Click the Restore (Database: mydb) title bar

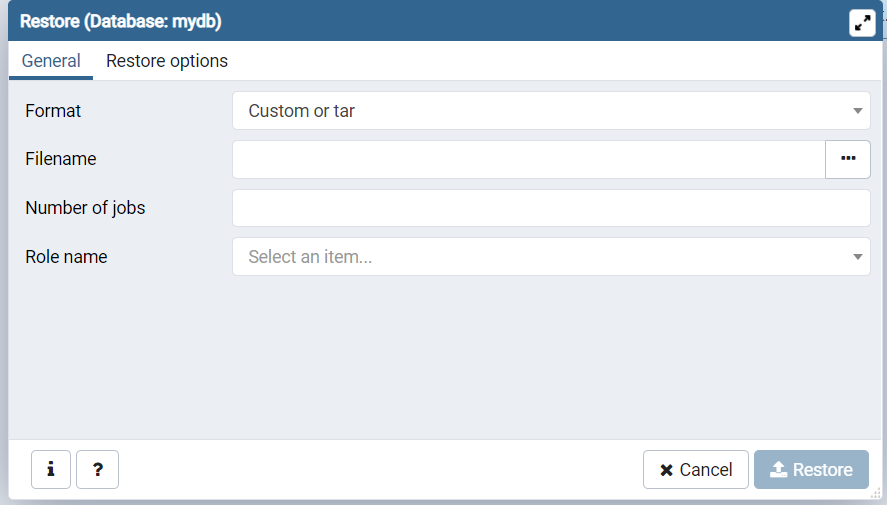(x=400, y=21)
